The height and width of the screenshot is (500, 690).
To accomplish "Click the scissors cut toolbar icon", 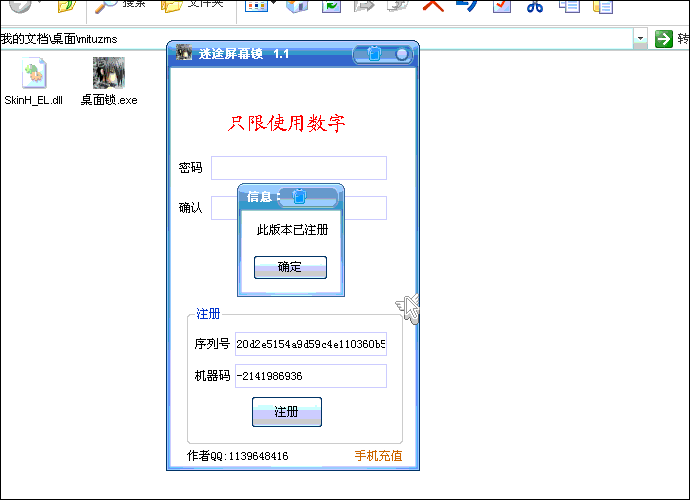I will (x=535, y=6).
